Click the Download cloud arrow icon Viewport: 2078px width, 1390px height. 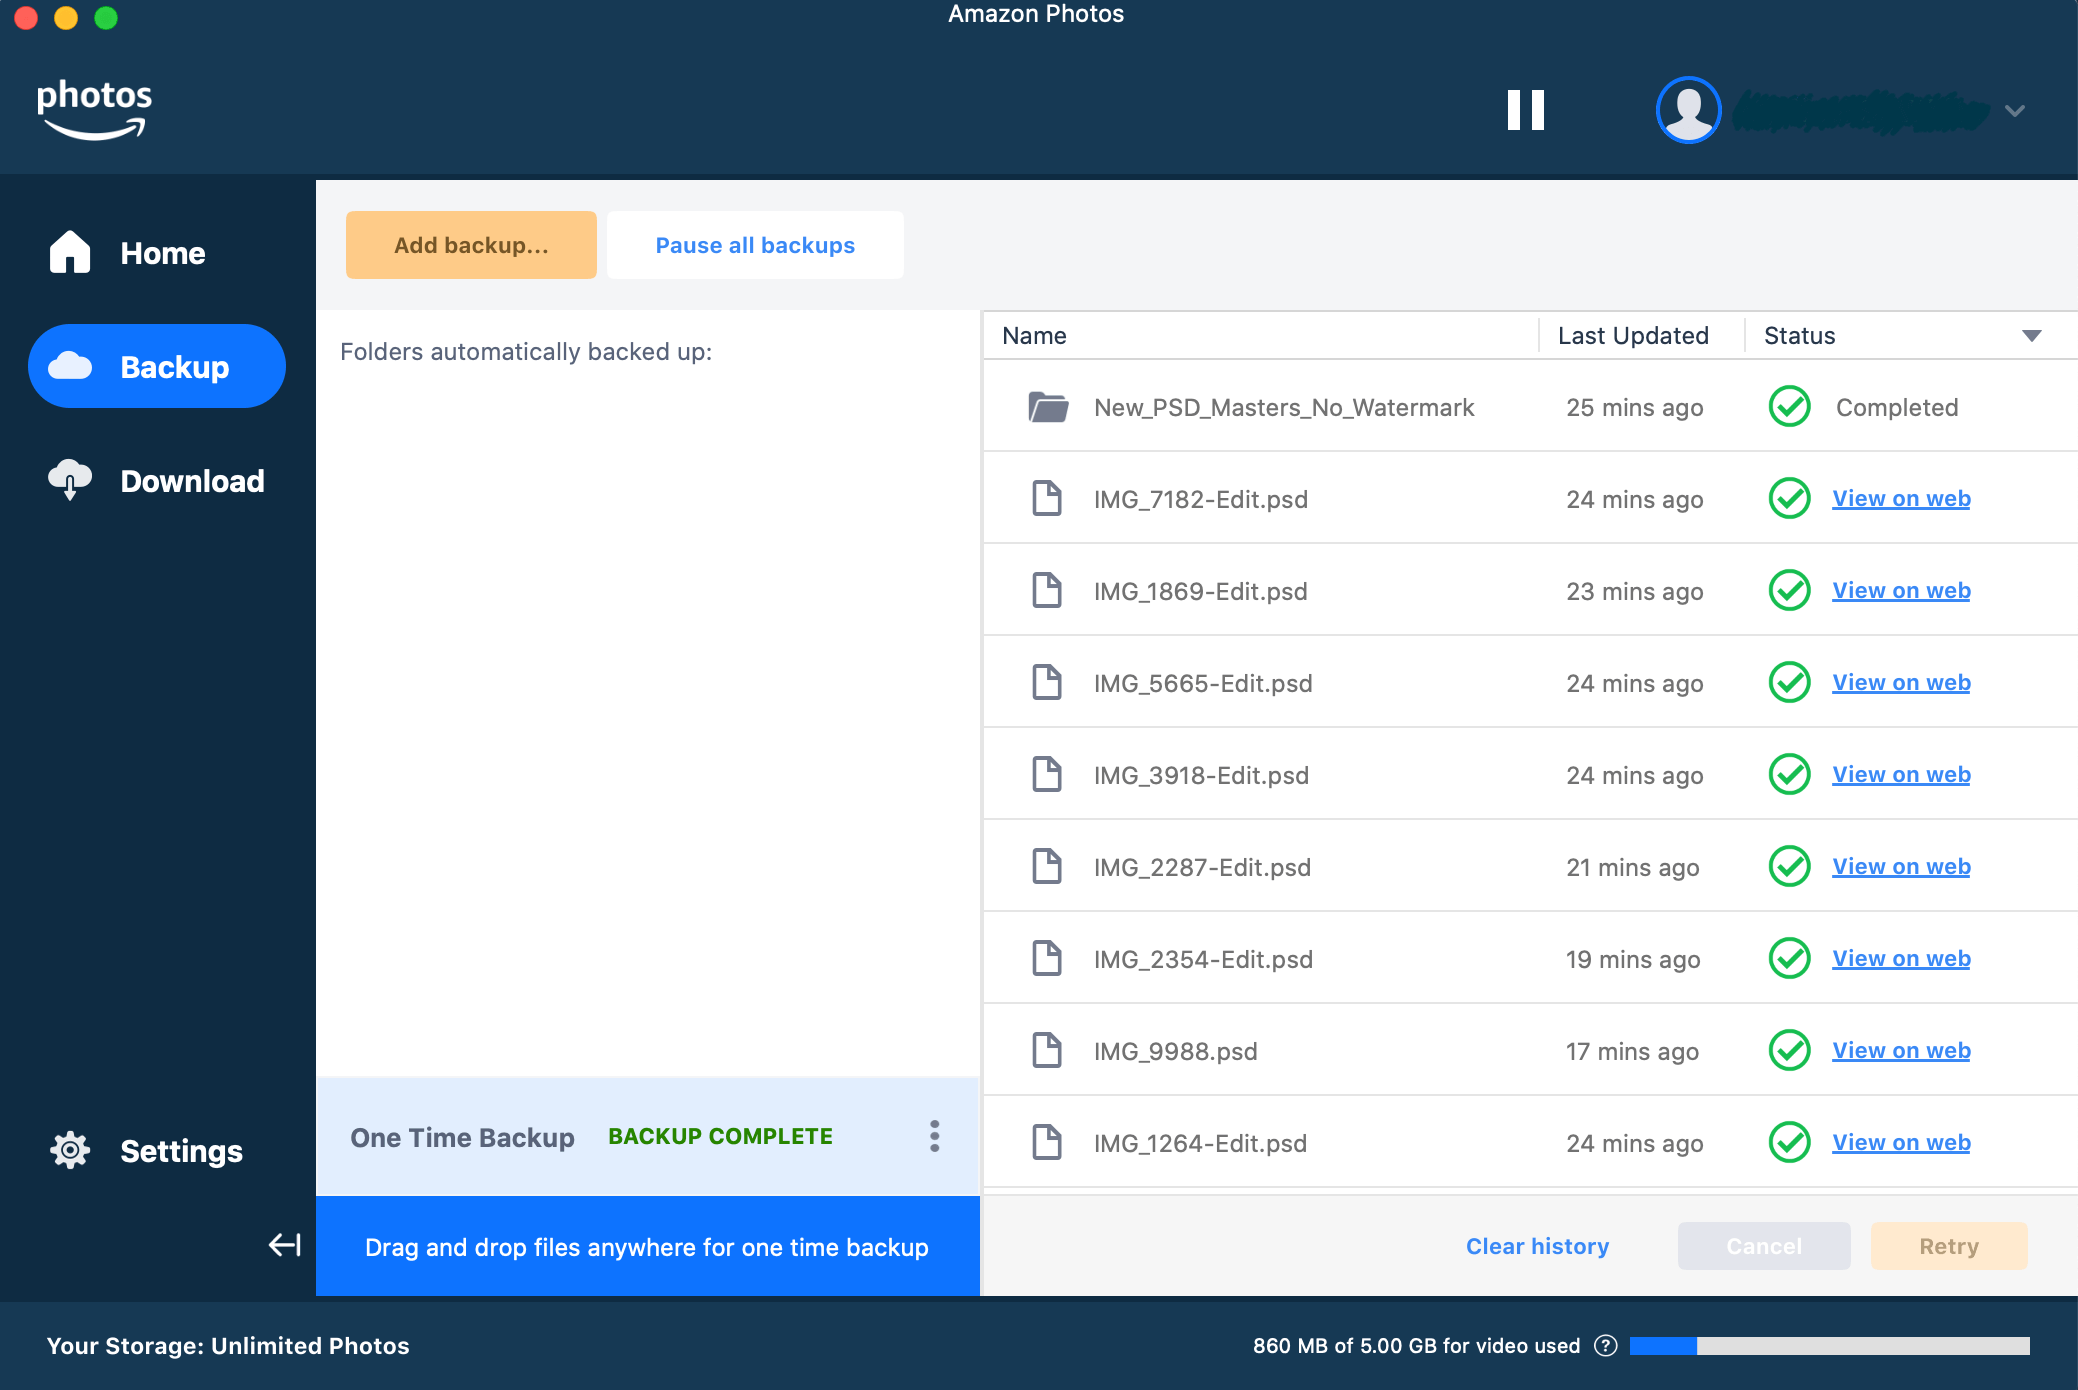coord(70,480)
